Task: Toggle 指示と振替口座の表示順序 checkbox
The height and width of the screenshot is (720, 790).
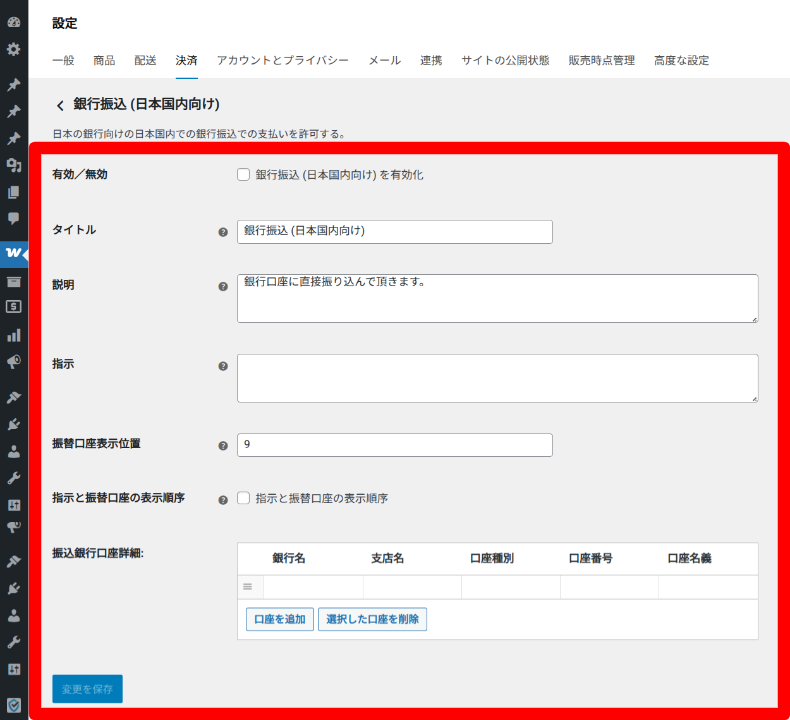Action: coord(243,498)
